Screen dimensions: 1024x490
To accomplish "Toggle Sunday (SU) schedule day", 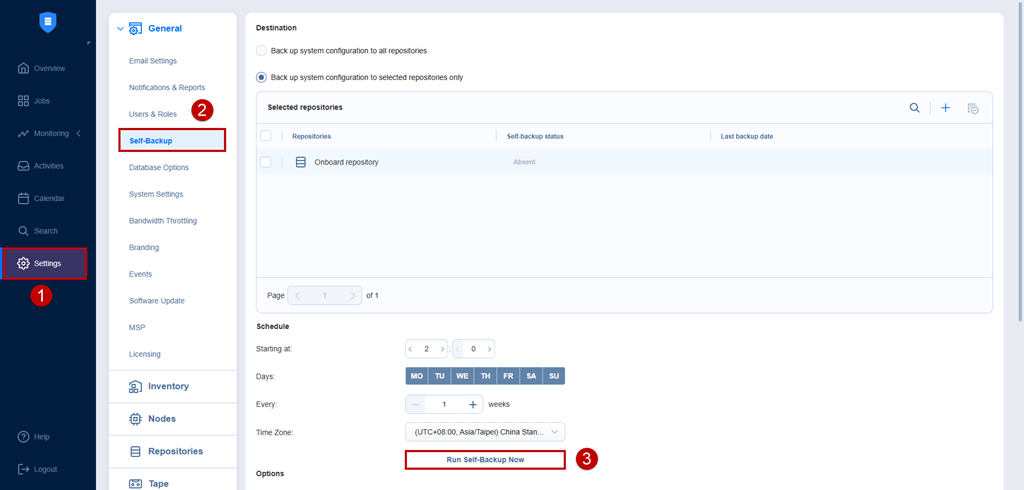I will [554, 376].
